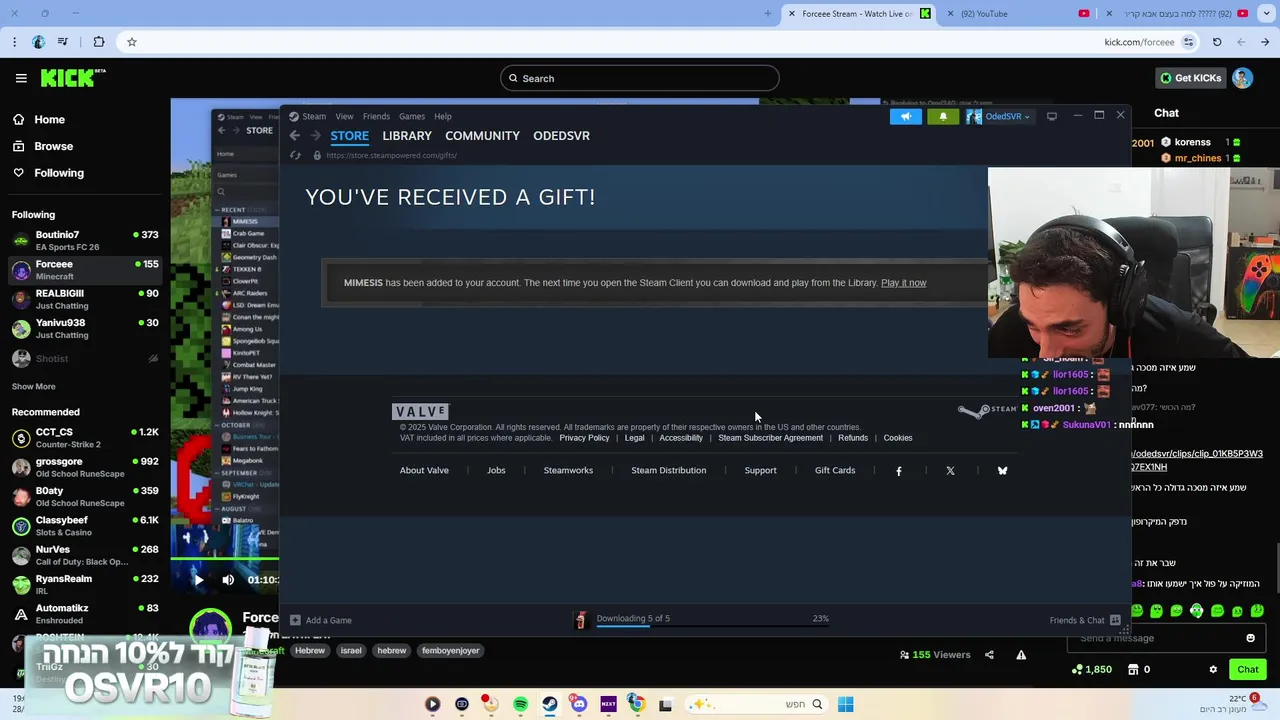Click the femboyenjoyer stream tag

tap(451, 650)
